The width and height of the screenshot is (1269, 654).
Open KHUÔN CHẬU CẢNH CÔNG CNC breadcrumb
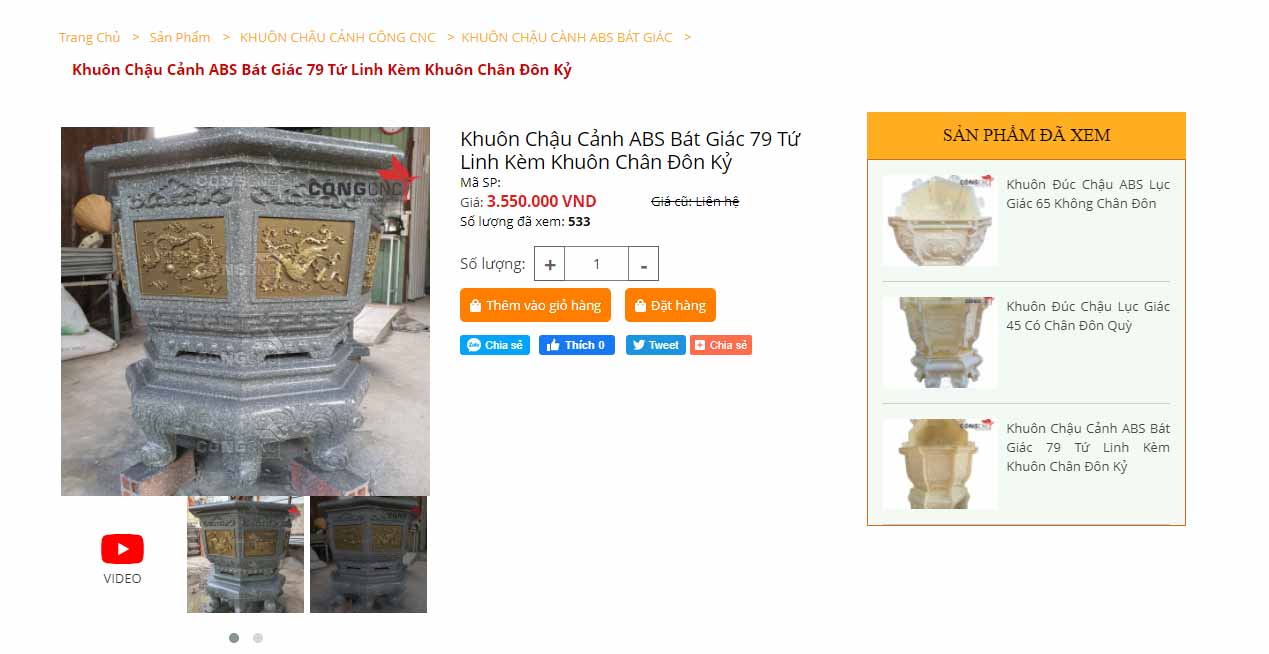tap(338, 37)
